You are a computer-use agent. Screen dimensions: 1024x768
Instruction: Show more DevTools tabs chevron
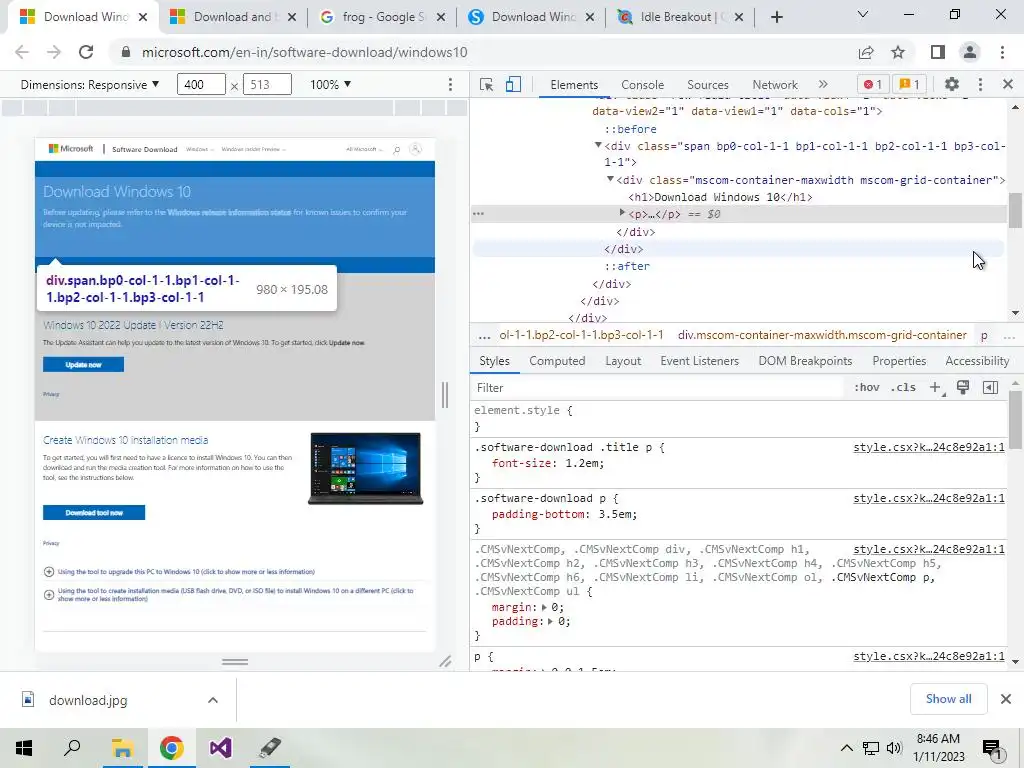(x=823, y=84)
